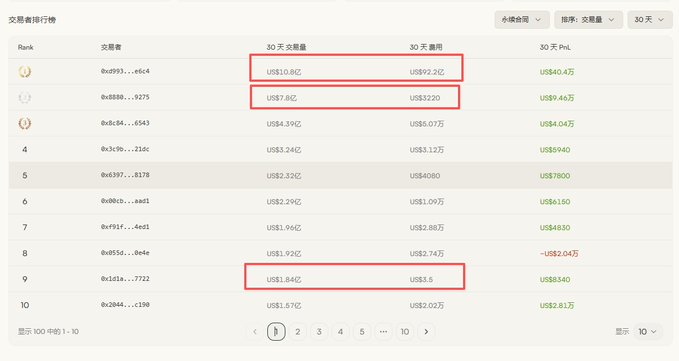Click the US$9.46万 PnL value
The image size is (679, 361).
(x=557, y=98)
